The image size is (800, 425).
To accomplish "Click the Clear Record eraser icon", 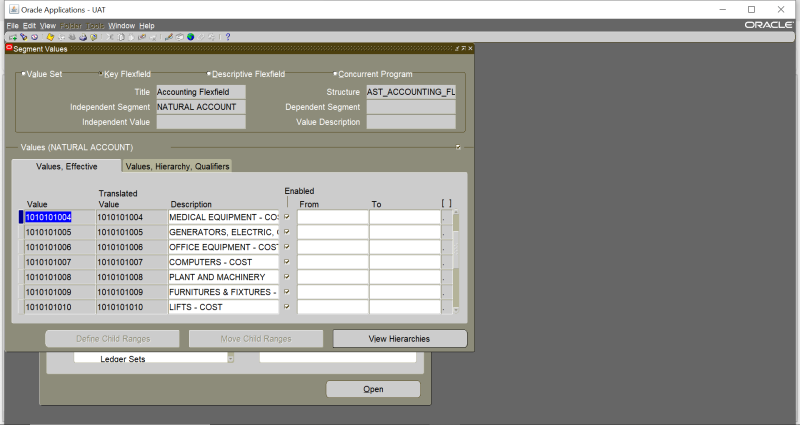I will click(142, 37).
